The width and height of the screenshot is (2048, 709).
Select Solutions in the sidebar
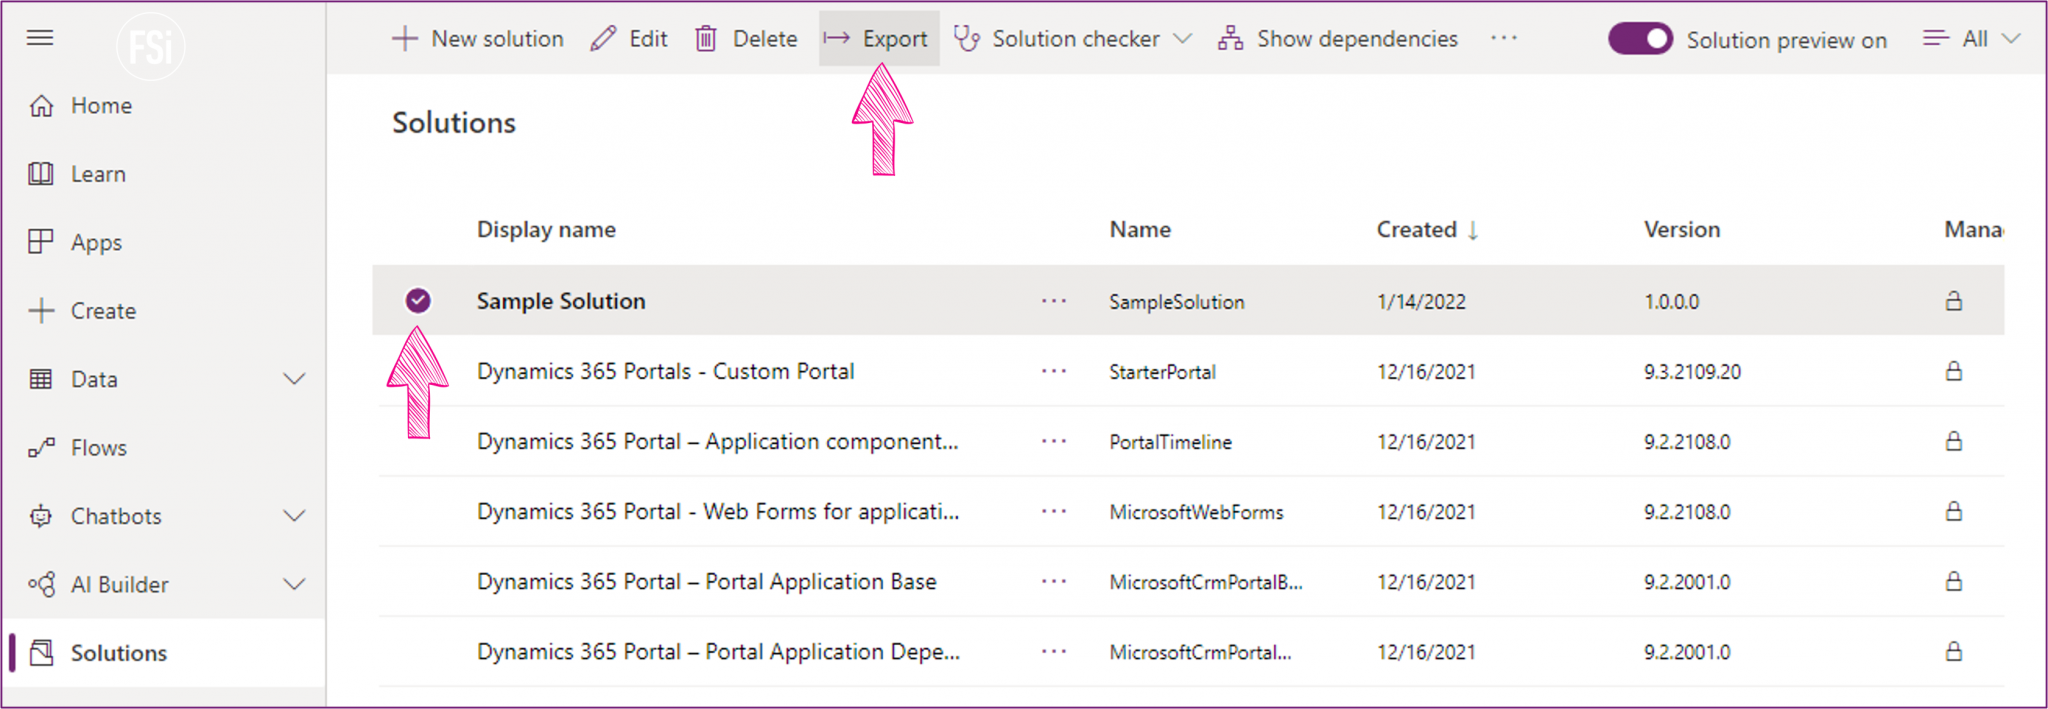118,653
